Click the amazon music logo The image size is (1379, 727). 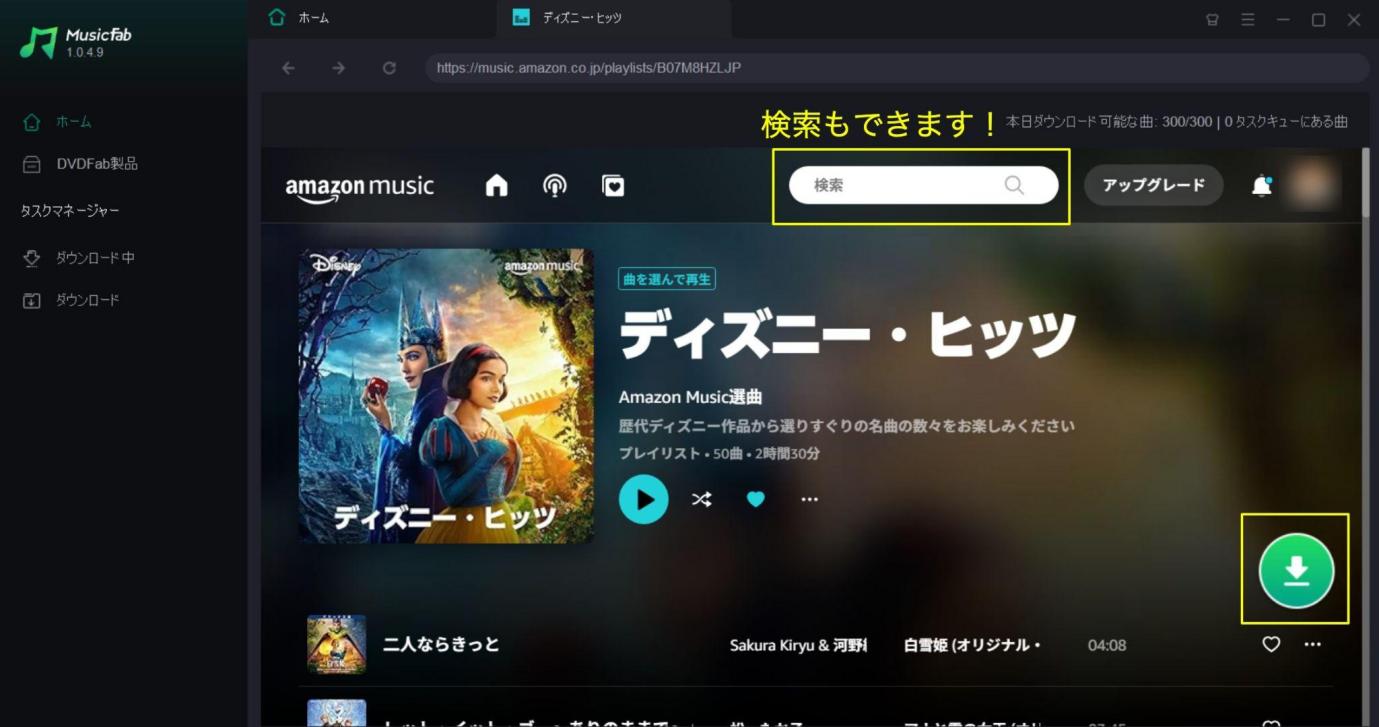359,187
